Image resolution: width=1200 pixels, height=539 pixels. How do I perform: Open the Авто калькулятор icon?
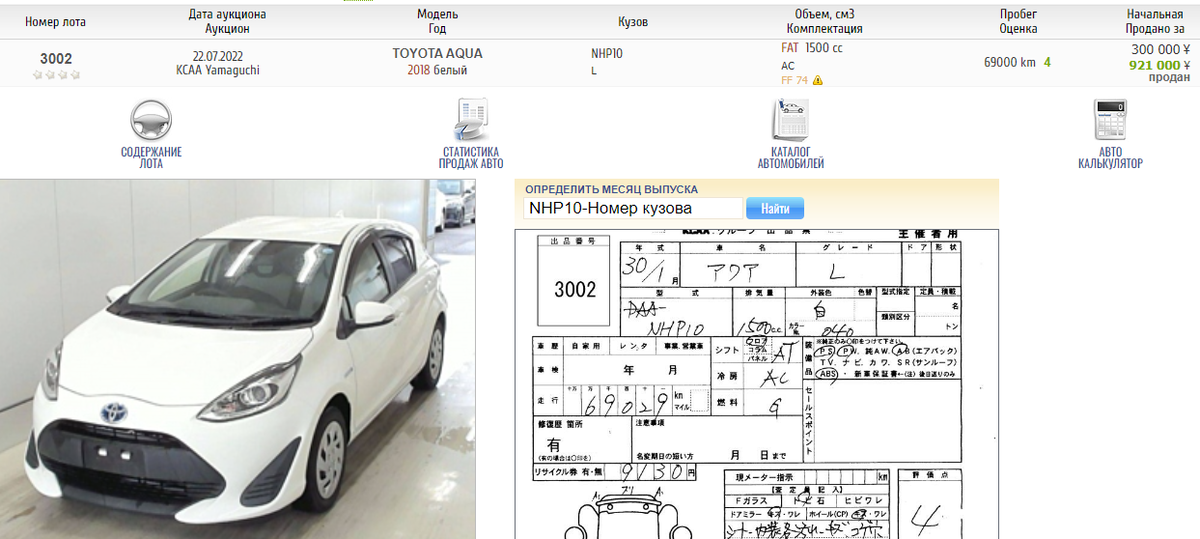1110,120
